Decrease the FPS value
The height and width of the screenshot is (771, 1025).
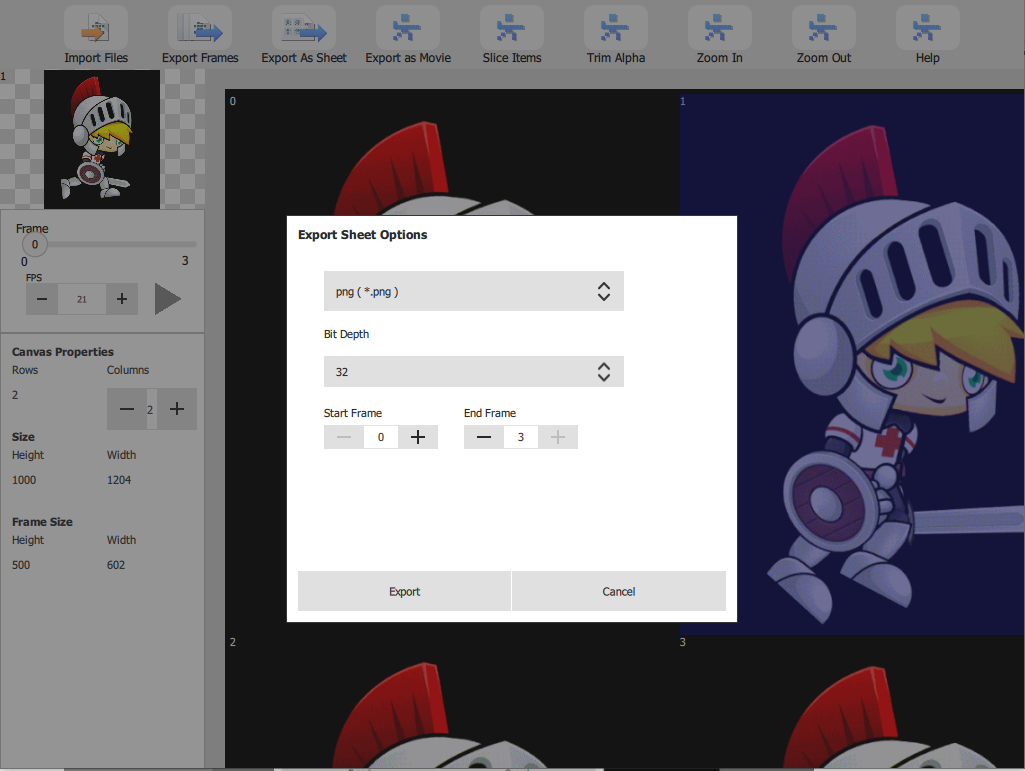[42, 299]
